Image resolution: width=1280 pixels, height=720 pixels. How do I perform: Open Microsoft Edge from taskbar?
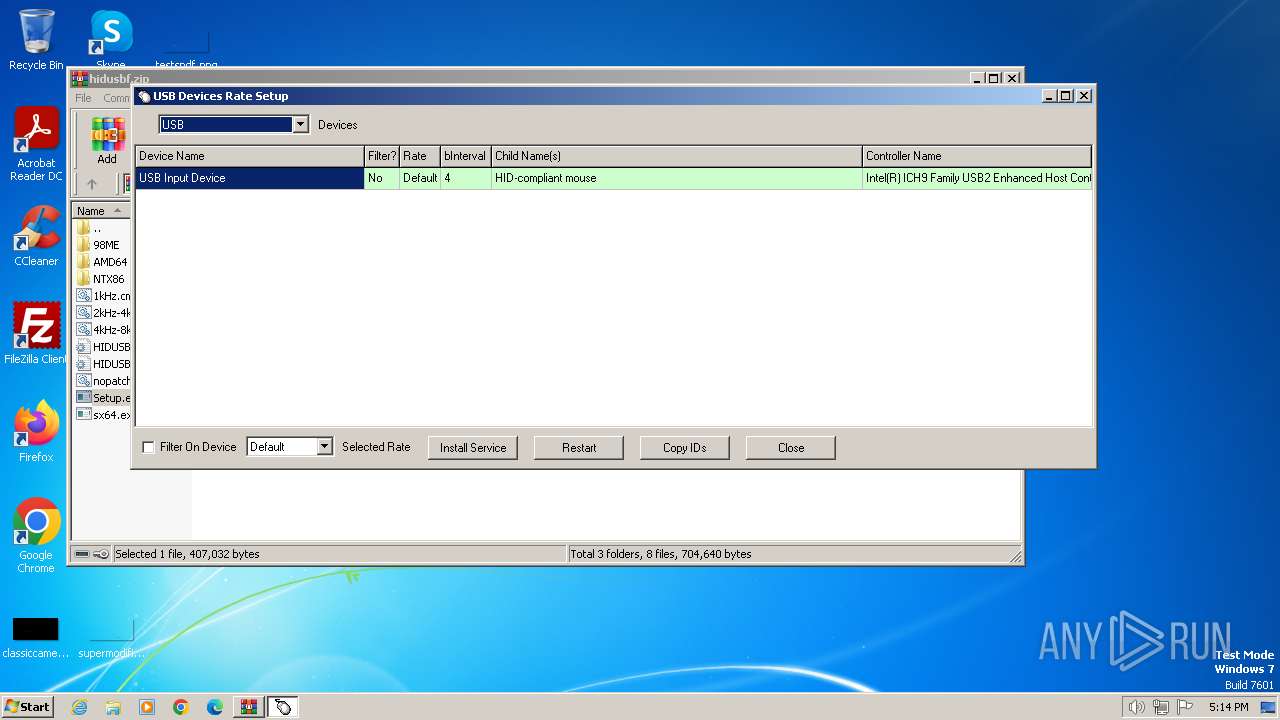tap(215, 707)
